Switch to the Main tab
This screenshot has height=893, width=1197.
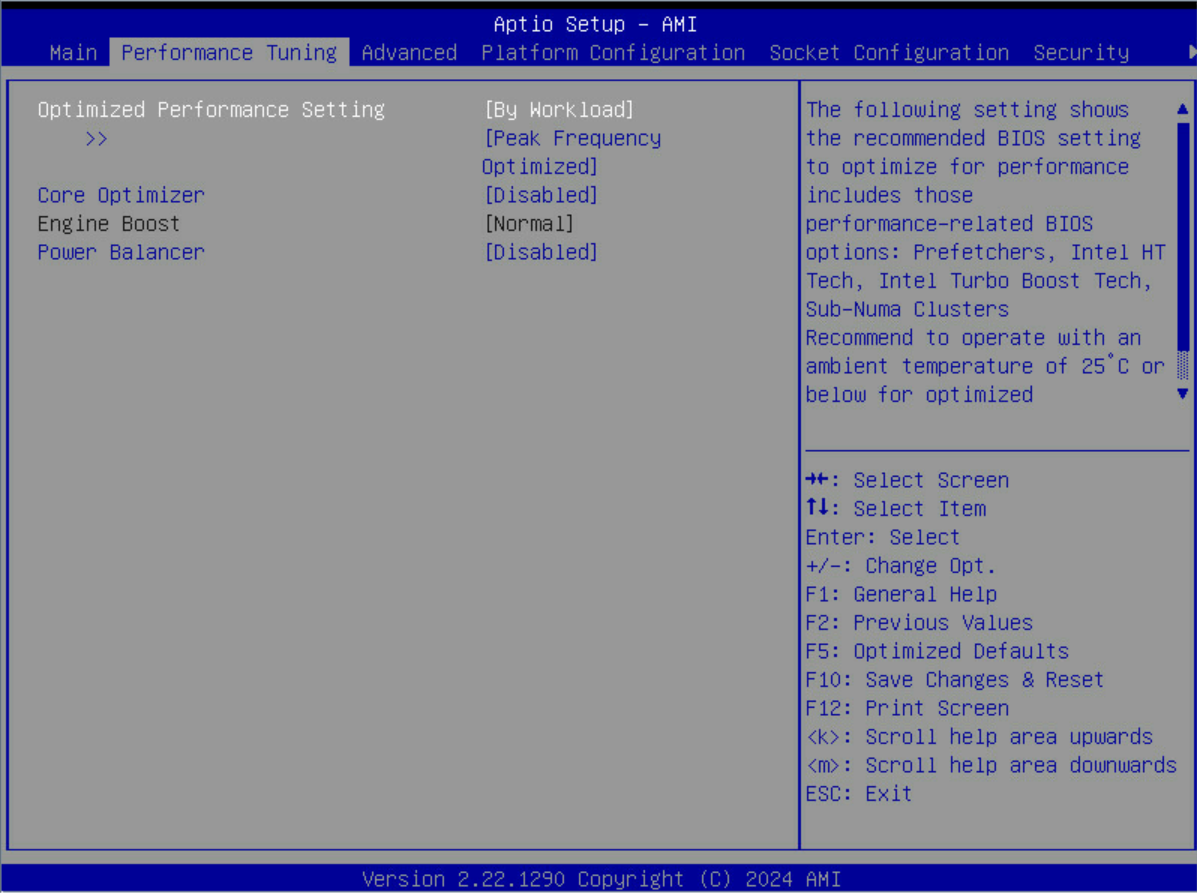coord(73,53)
